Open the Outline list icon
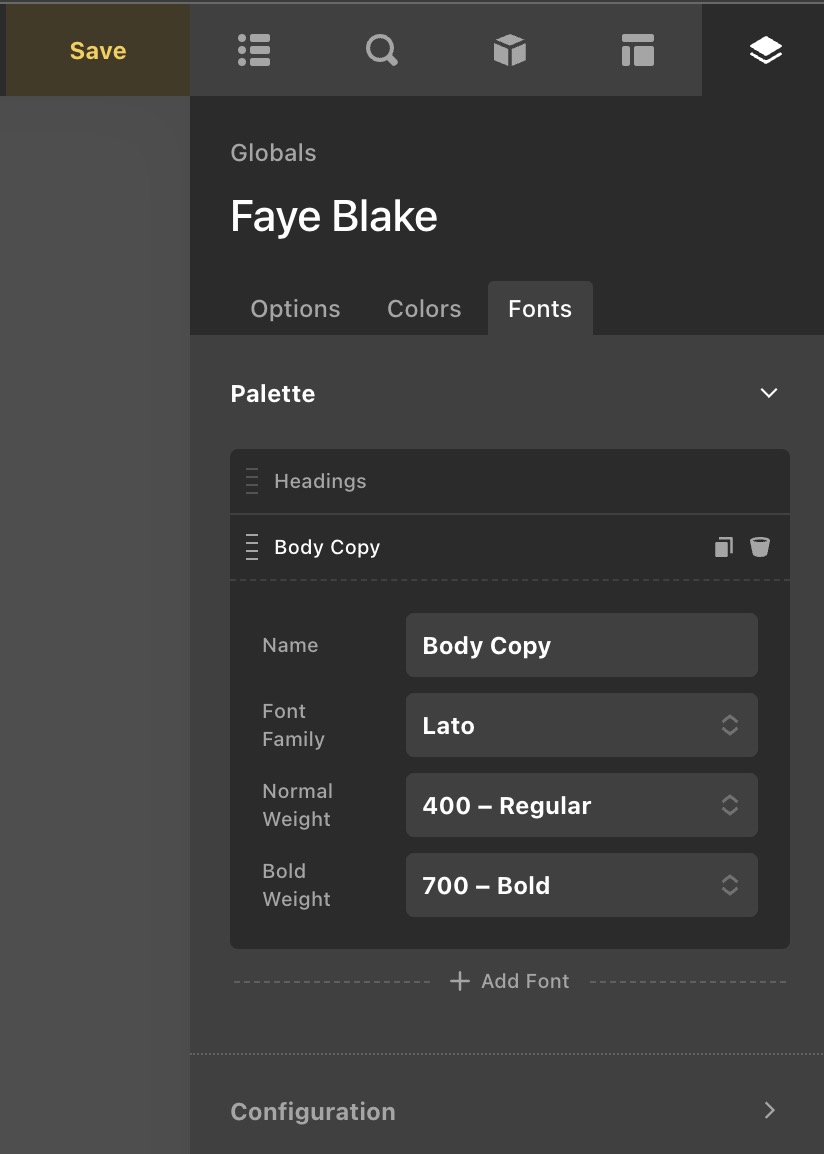The width and height of the screenshot is (824, 1154). pos(254,51)
